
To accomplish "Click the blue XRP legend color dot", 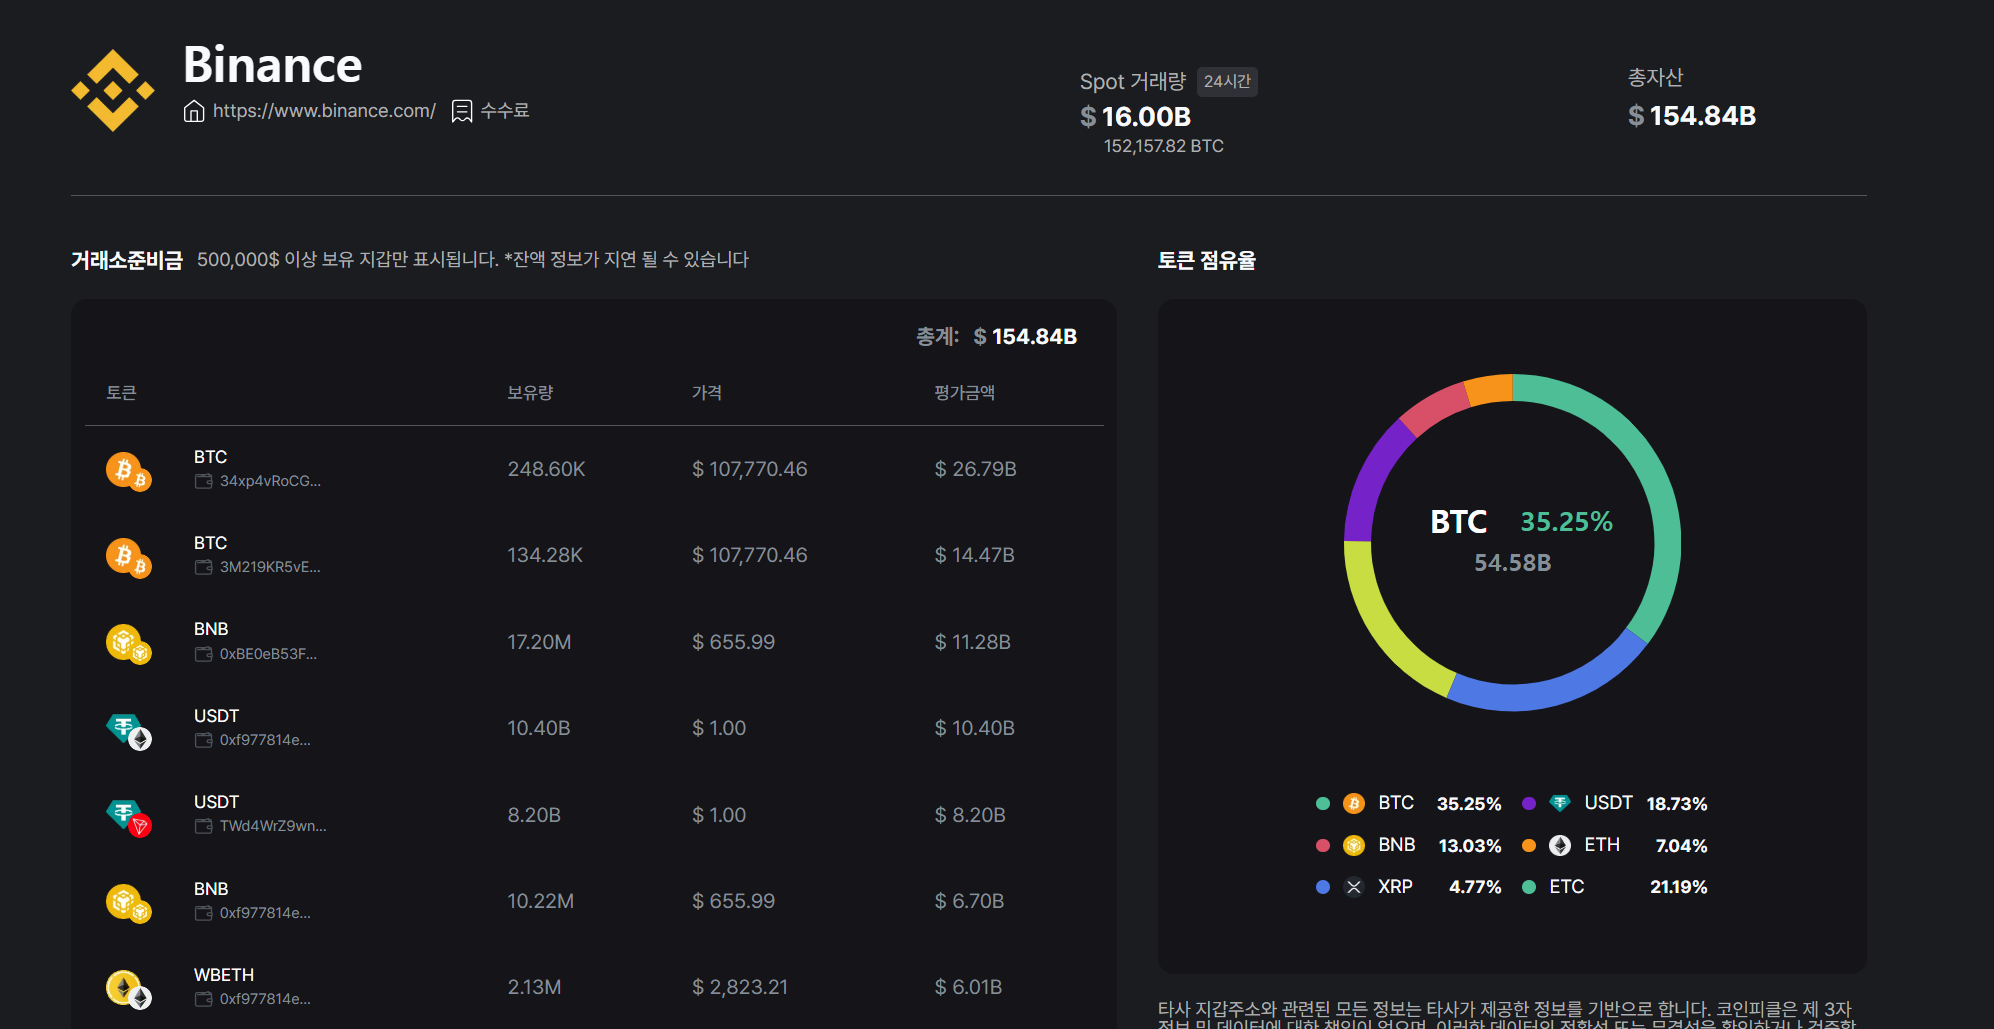I will [x=1323, y=887].
